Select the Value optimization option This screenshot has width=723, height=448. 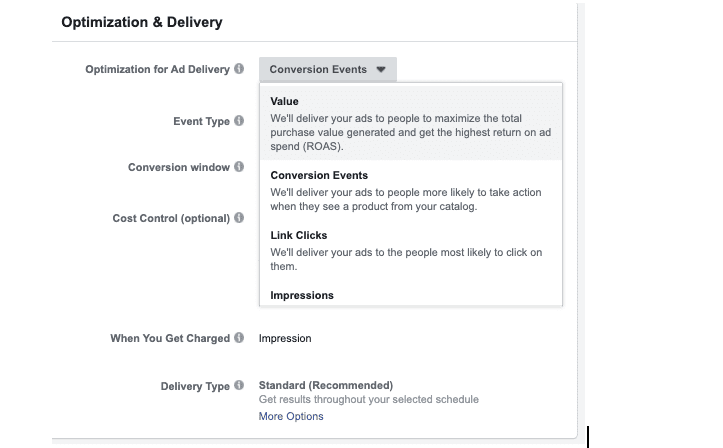click(x=410, y=123)
